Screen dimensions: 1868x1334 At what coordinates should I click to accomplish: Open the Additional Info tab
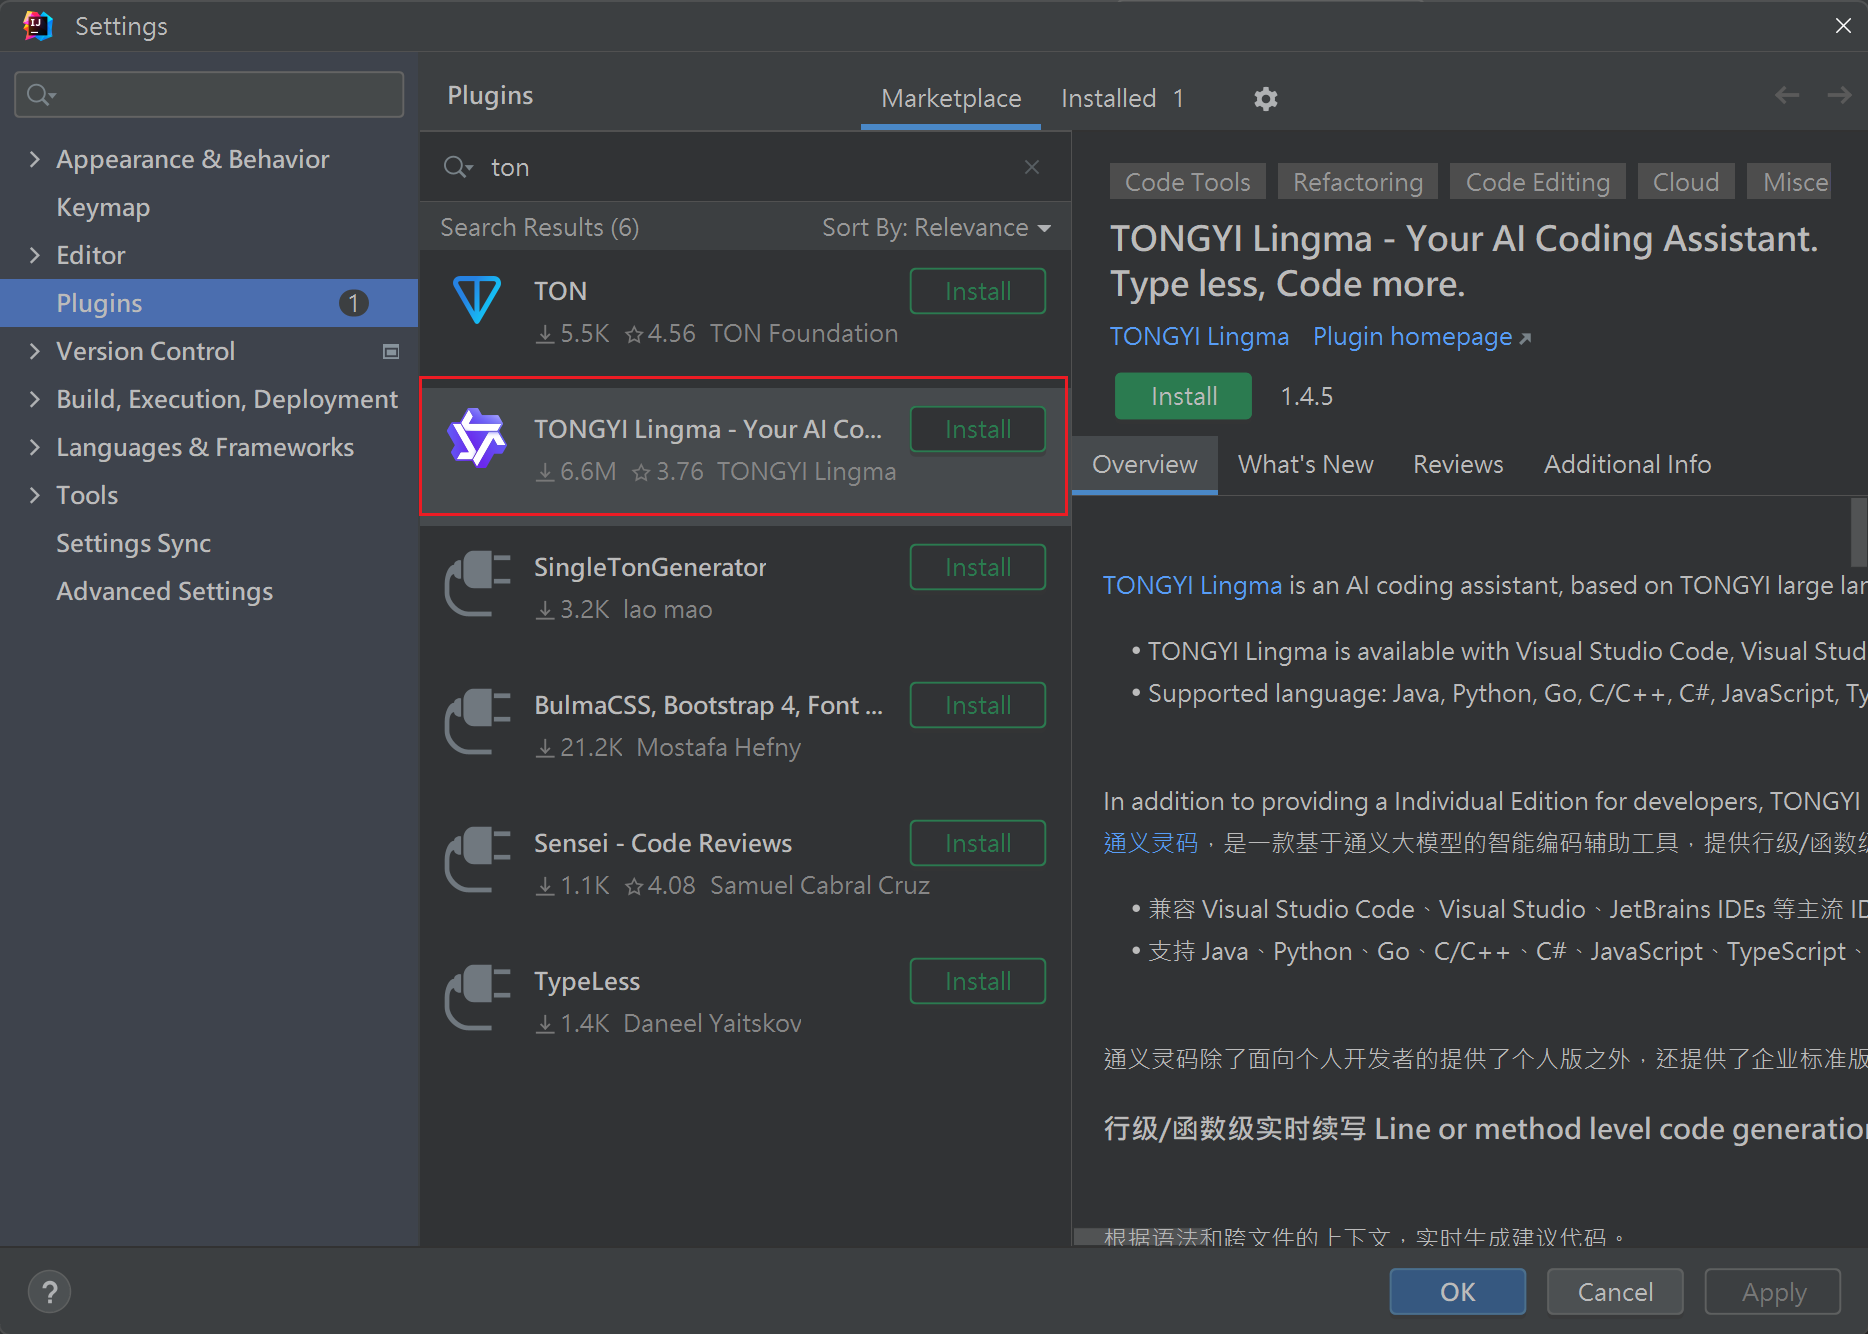tap(1627, 464)
